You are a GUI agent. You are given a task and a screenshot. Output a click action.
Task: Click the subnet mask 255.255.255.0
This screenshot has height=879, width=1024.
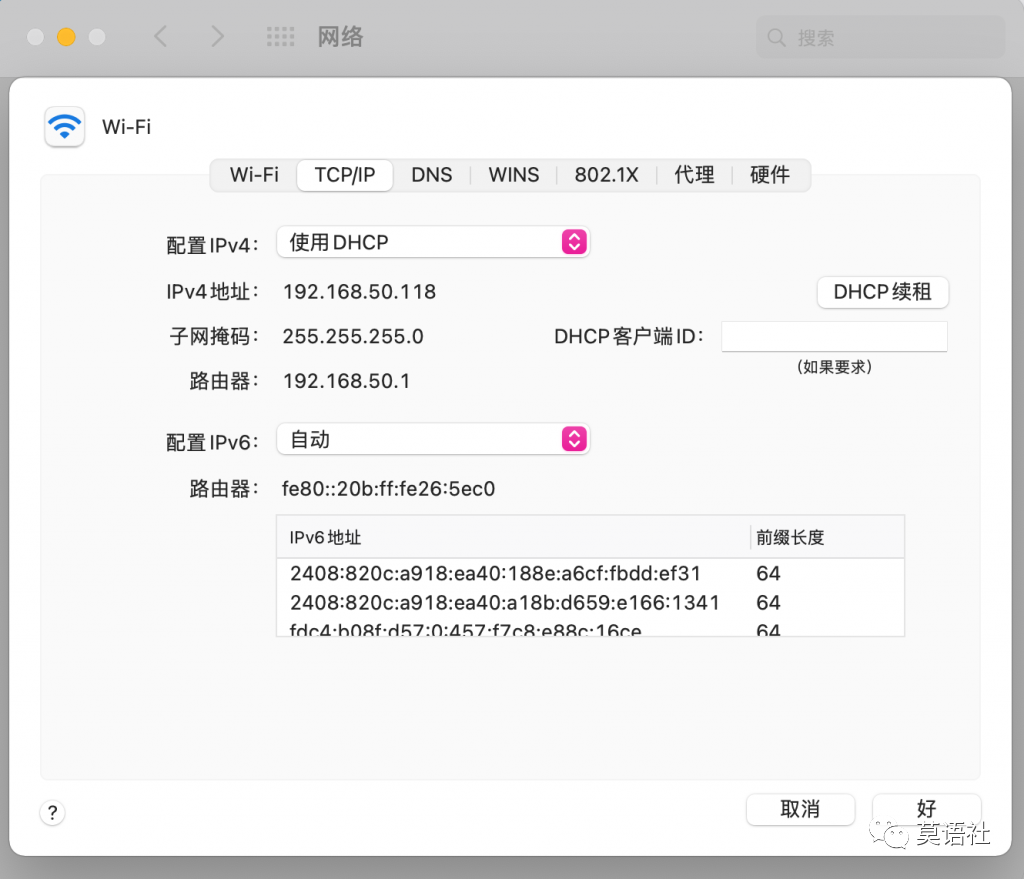point(353,336)
